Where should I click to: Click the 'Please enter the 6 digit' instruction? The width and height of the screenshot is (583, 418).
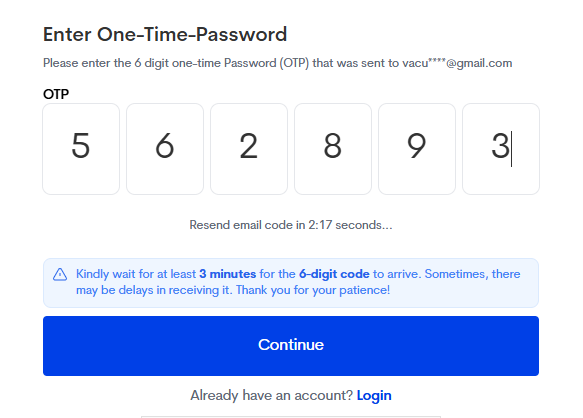(x=106, y=63)
